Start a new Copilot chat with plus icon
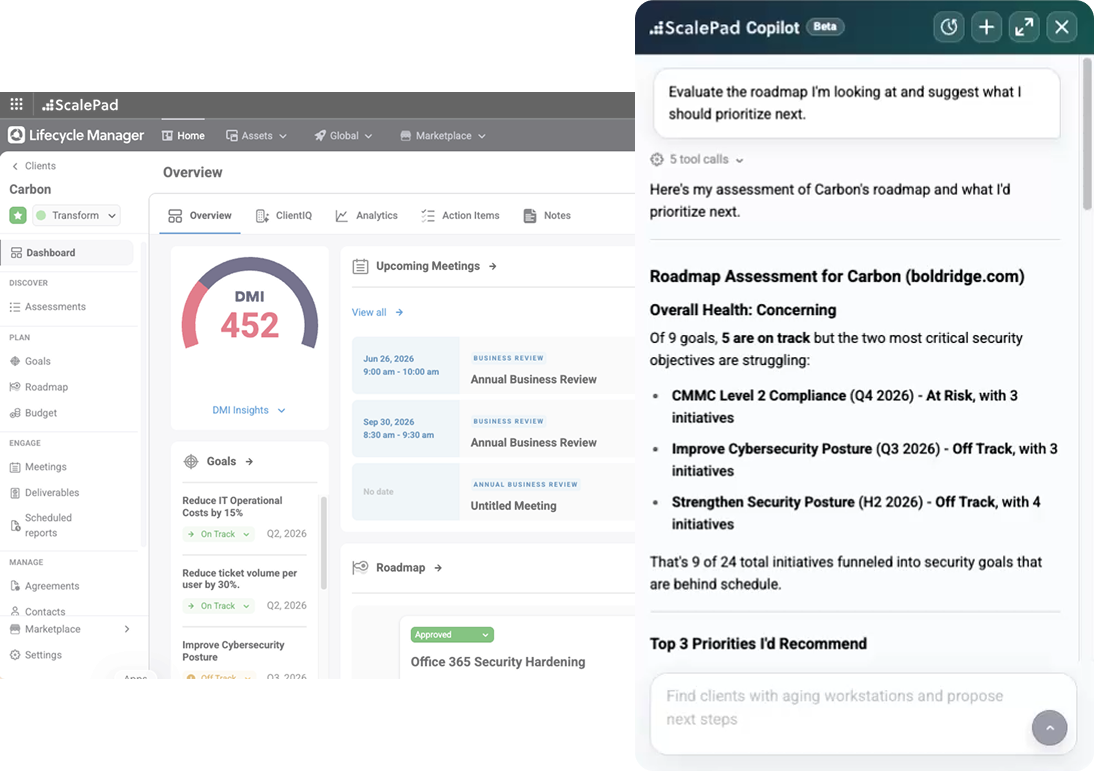Screen dimensions: 1094x771 [x=987, y=27]
